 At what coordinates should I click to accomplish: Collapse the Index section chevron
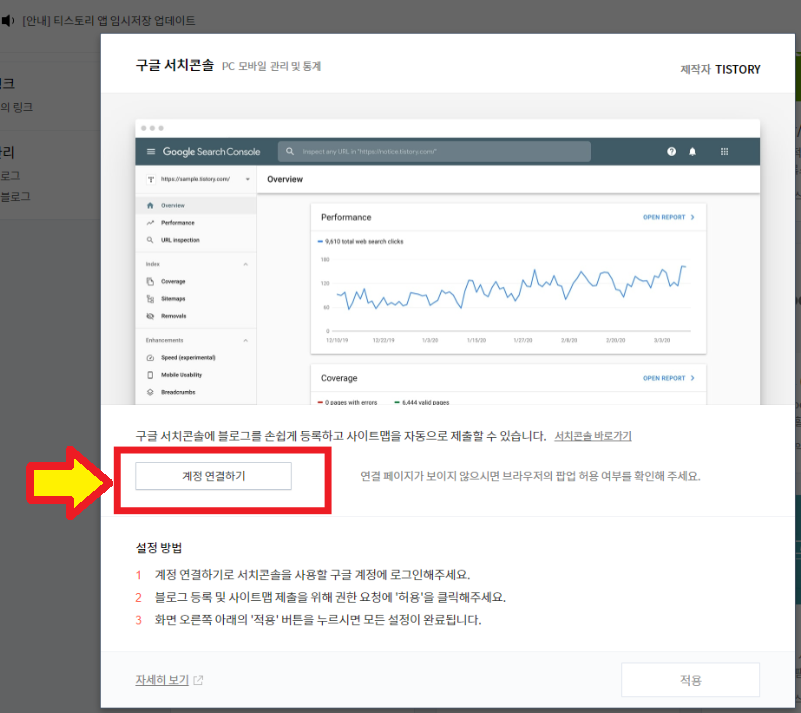245,264
